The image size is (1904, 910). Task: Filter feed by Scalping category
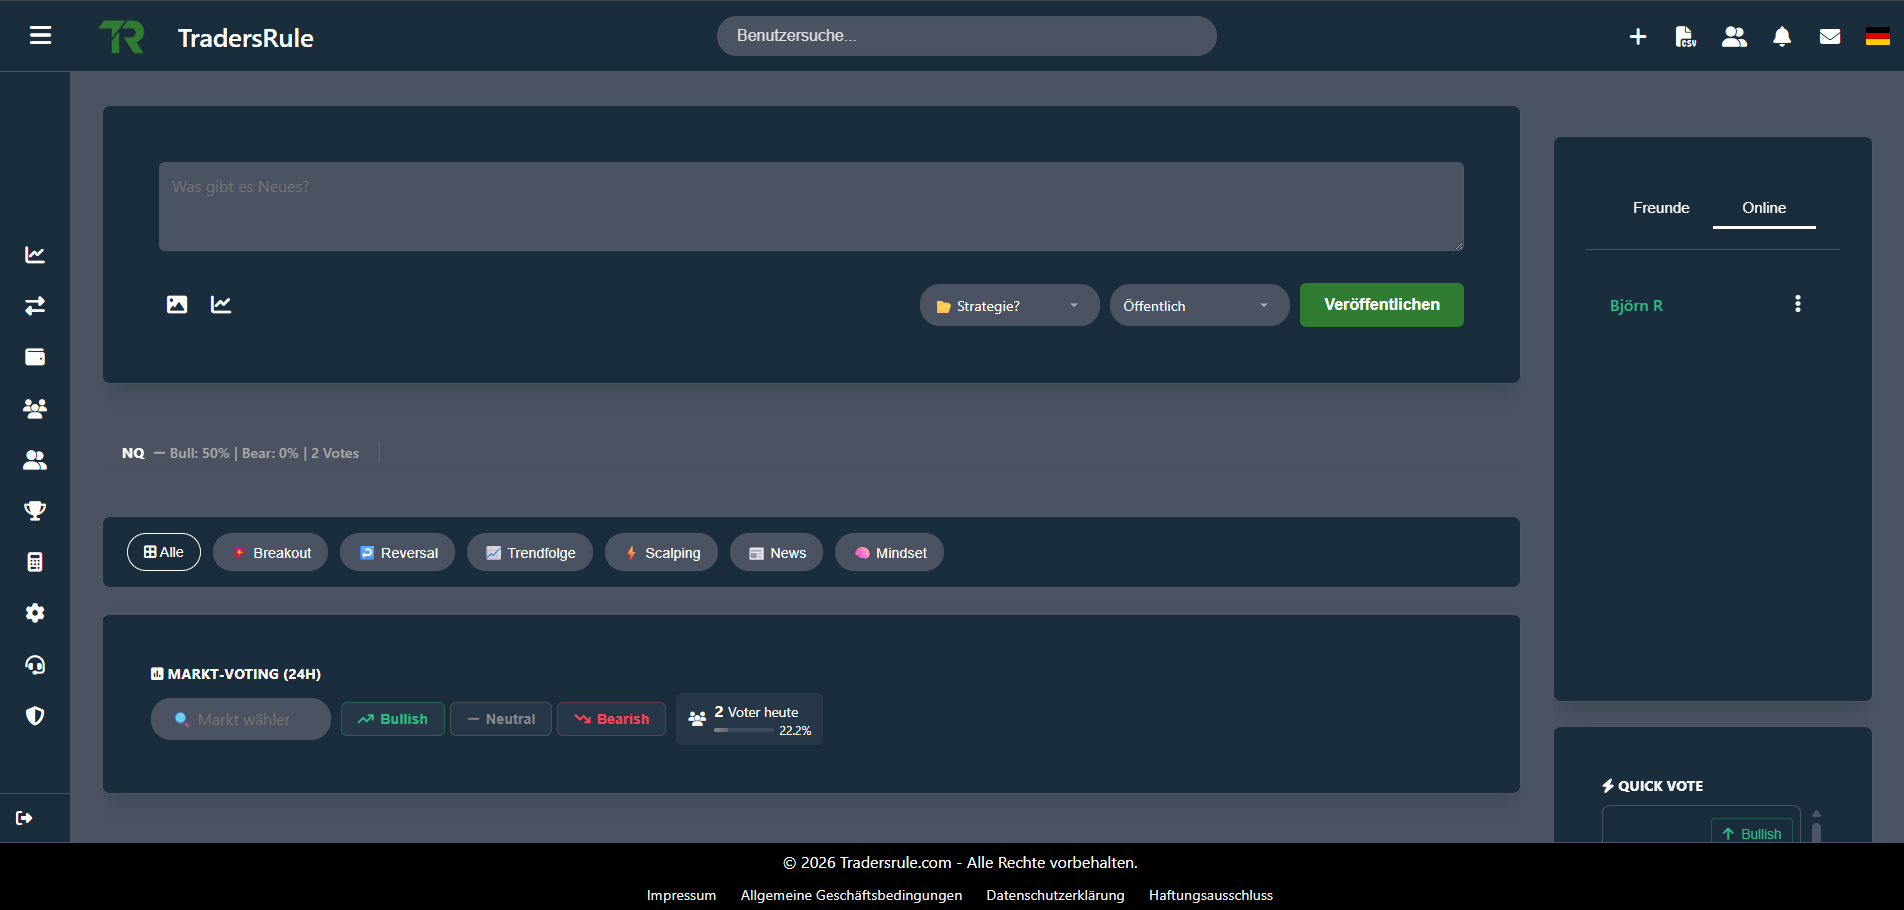point(661,553)
